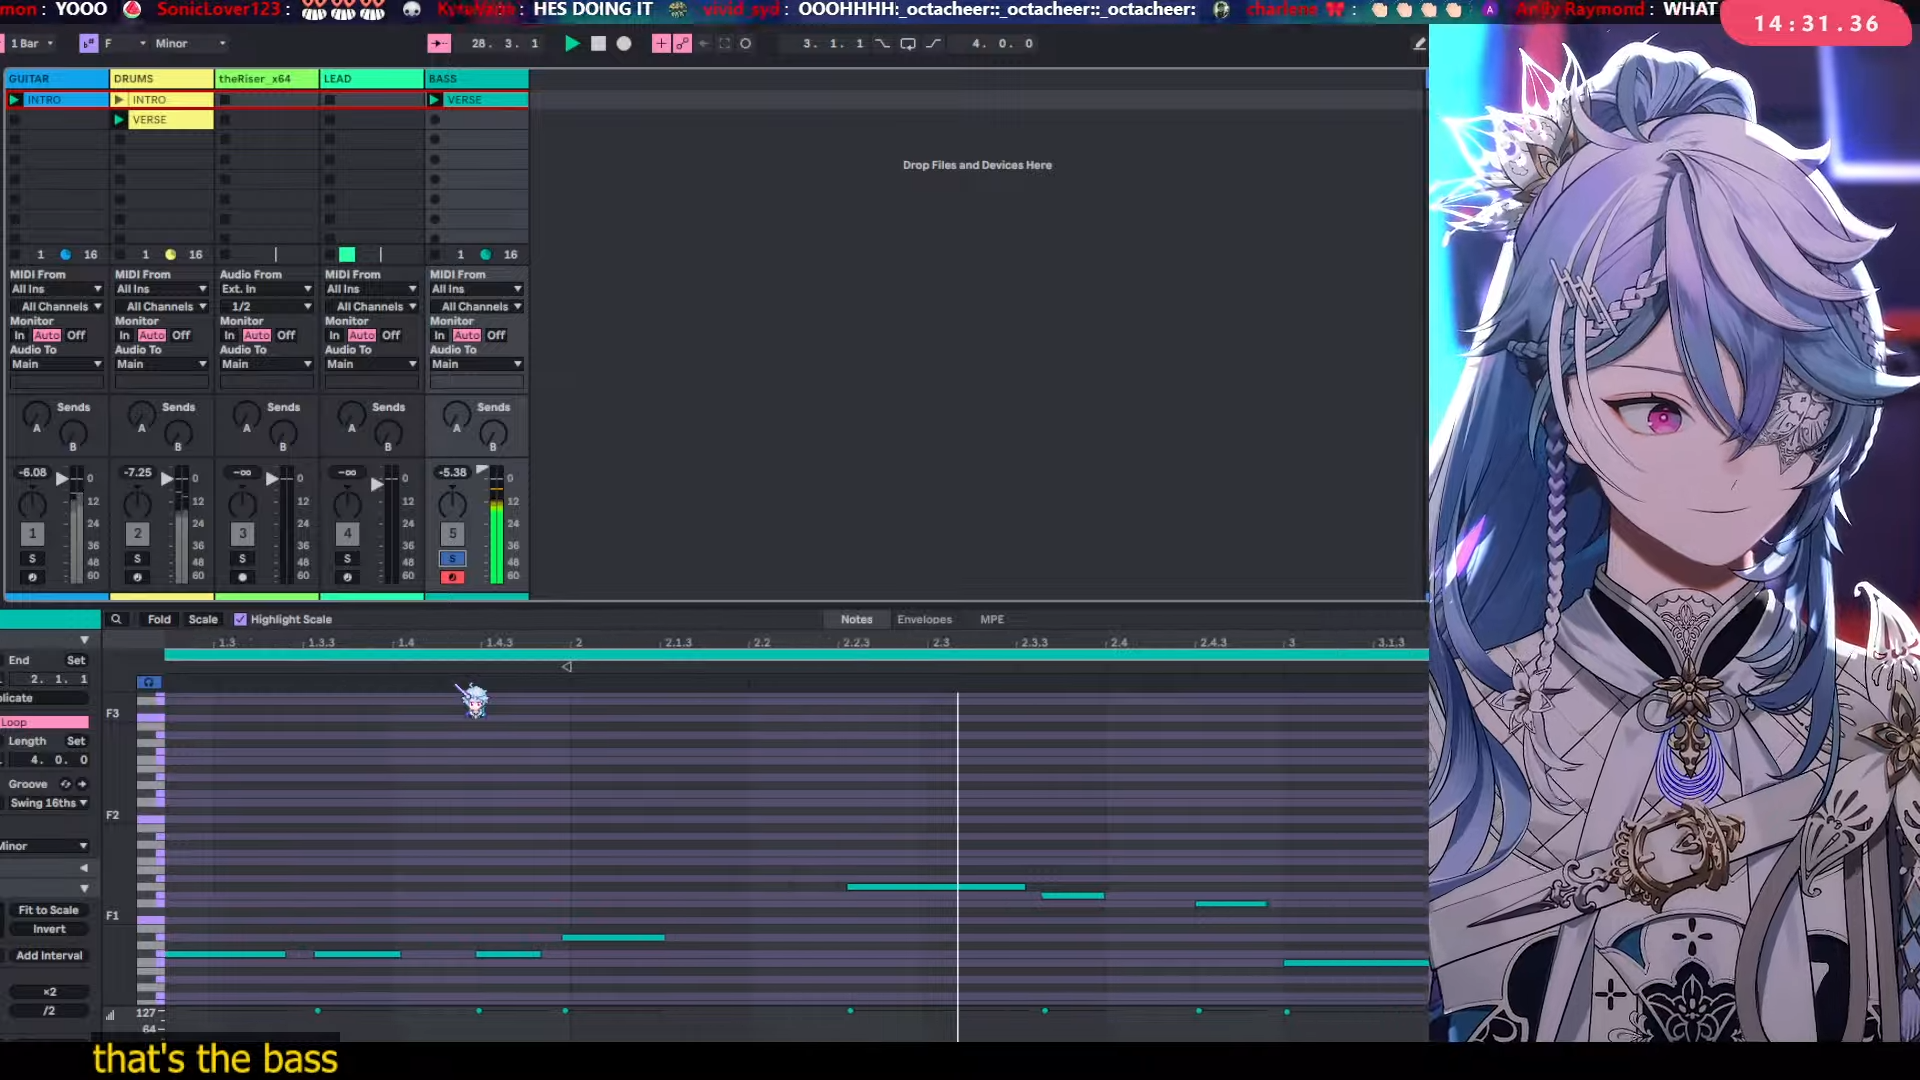Arm the LEAD track for recording
The width and height of the screenshot is (1920, 1080).
tap(347, 578)
